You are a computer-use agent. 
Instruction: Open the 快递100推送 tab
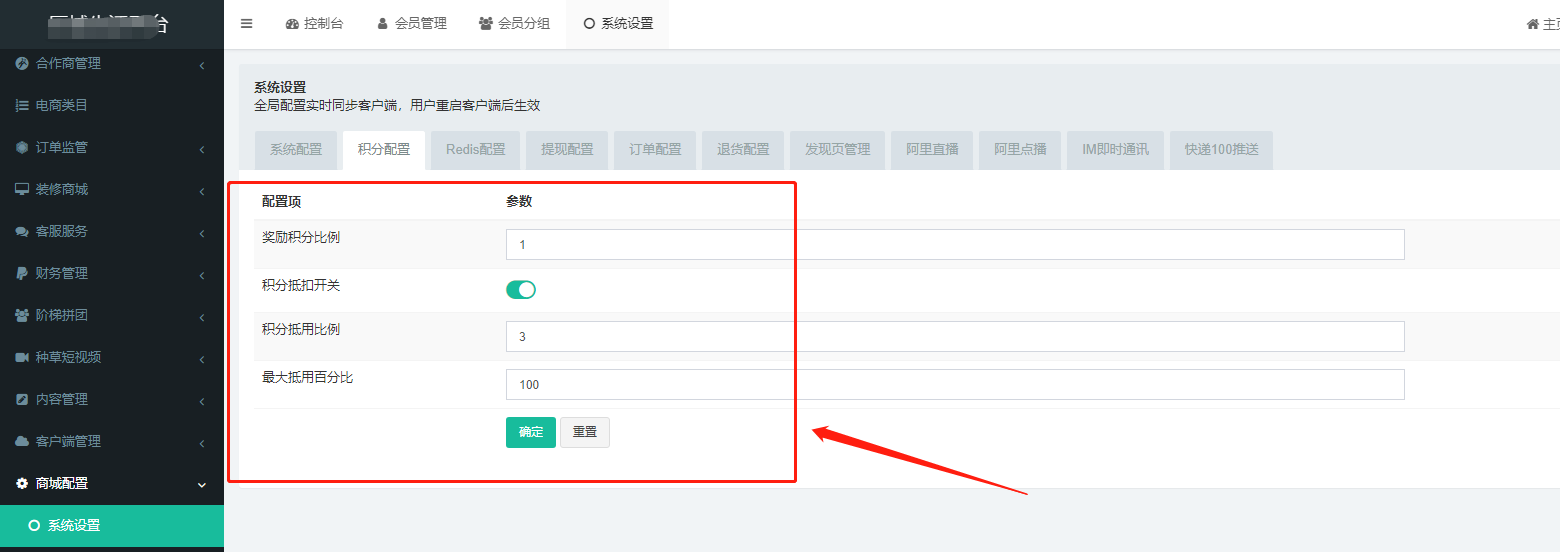click(x=1222, y=150)
